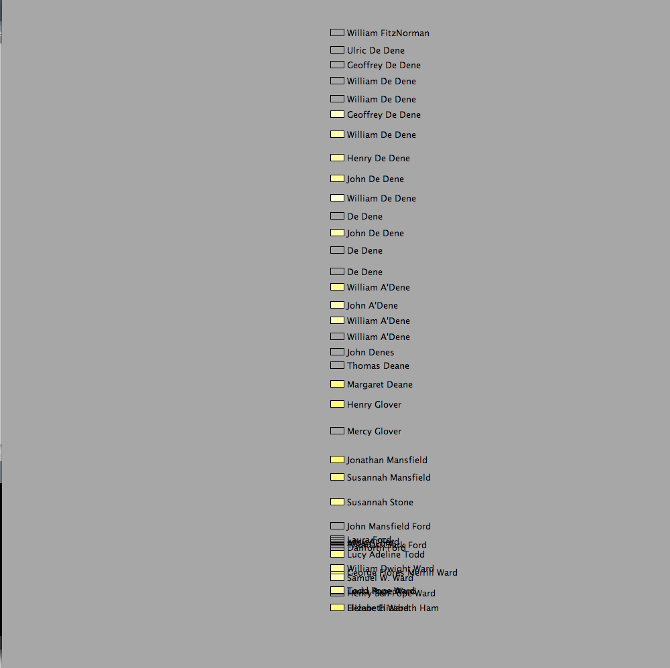
Task: Select the William FitzNorman name label
Action: coord(388,33)
